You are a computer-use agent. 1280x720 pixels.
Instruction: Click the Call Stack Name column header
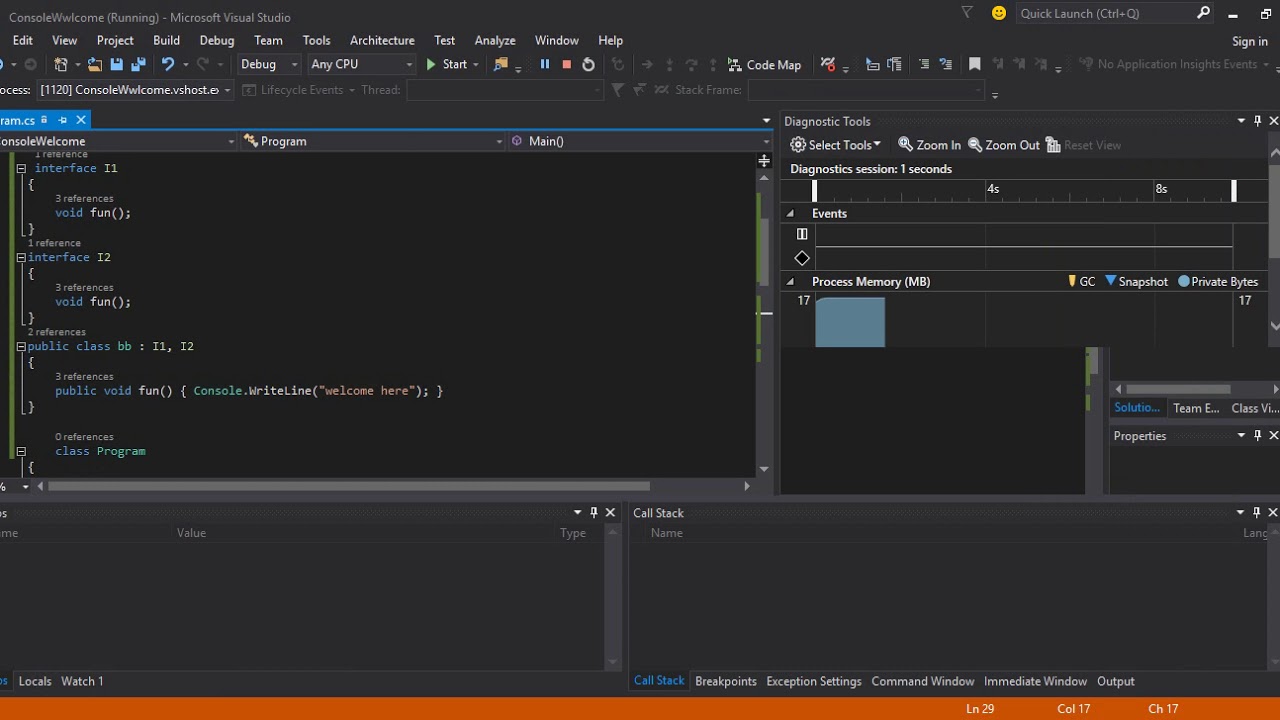pyautogui.click(x=667, y=533)
